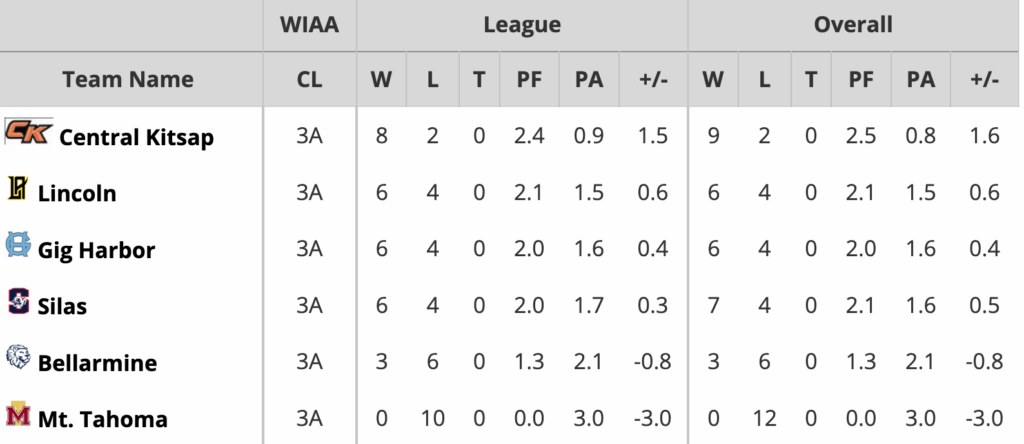This screenshot has width=1024, height=444.
Task: Sort by League W column header
Action: [x=381, y=79]
